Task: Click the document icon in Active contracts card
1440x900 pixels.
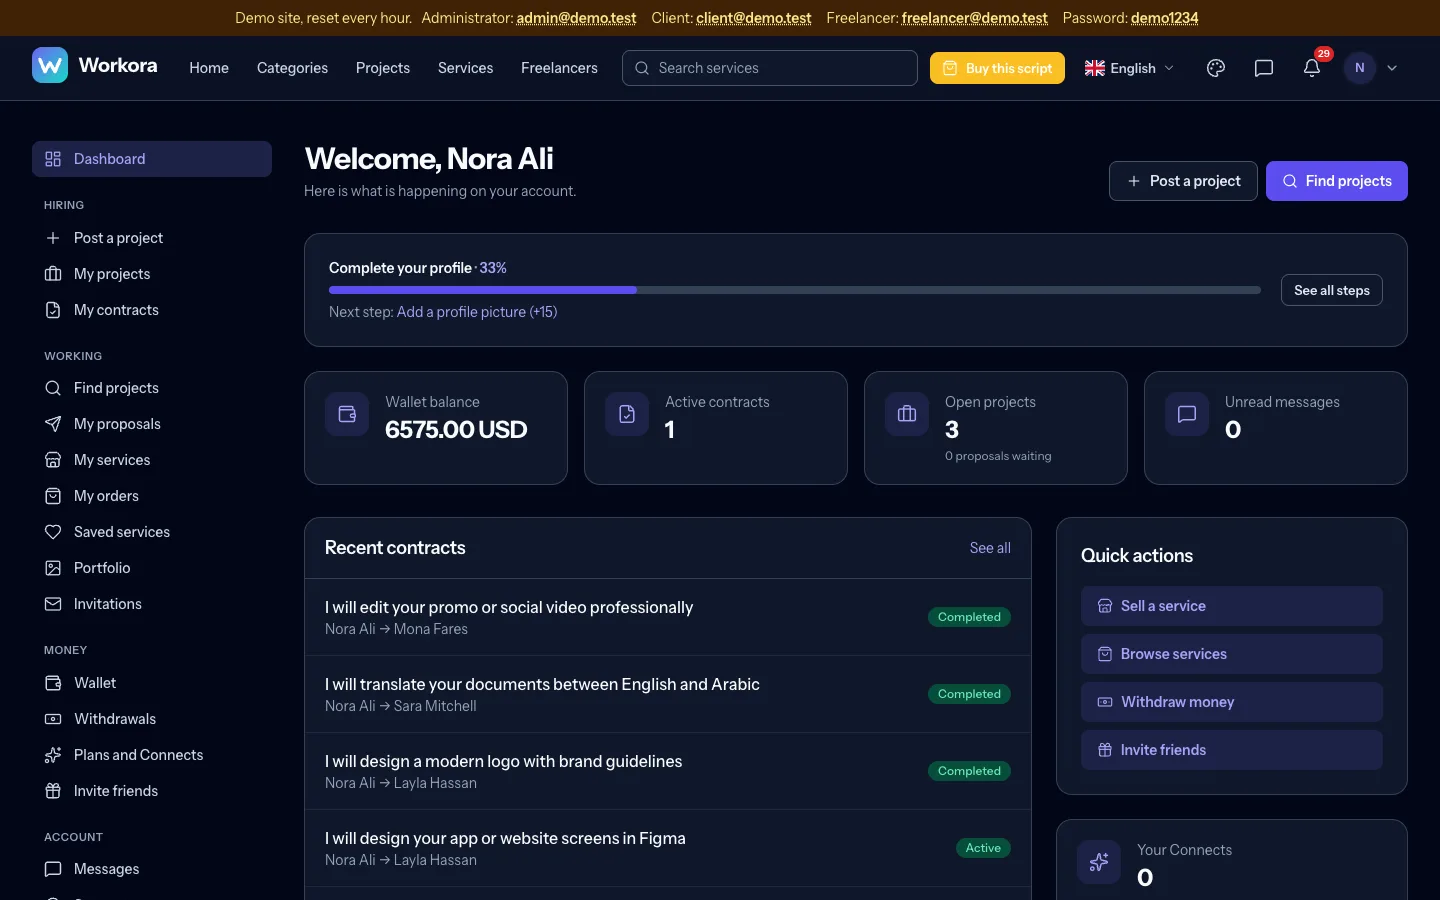Action: pos(627,414)
